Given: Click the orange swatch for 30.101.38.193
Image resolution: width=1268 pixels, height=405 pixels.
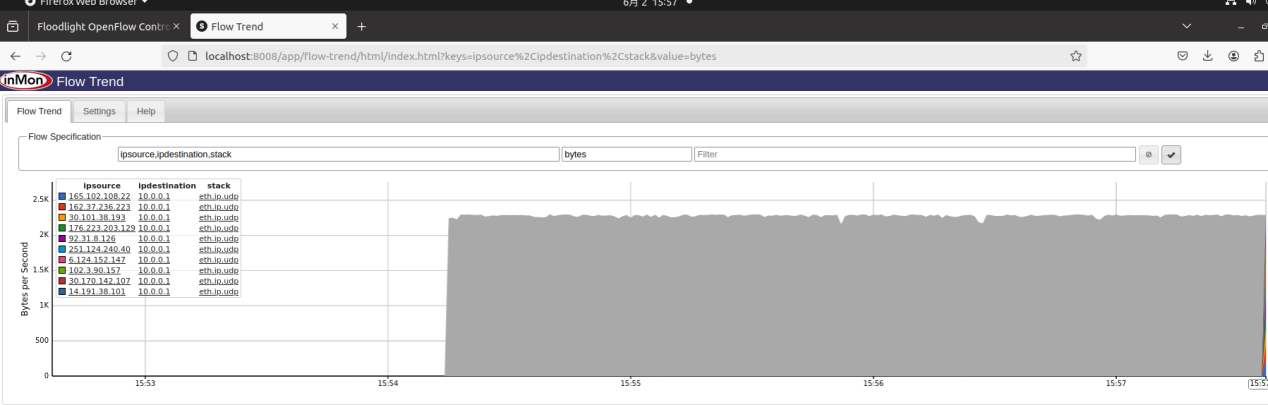Looking at the screenshot, I should [62, 217].
